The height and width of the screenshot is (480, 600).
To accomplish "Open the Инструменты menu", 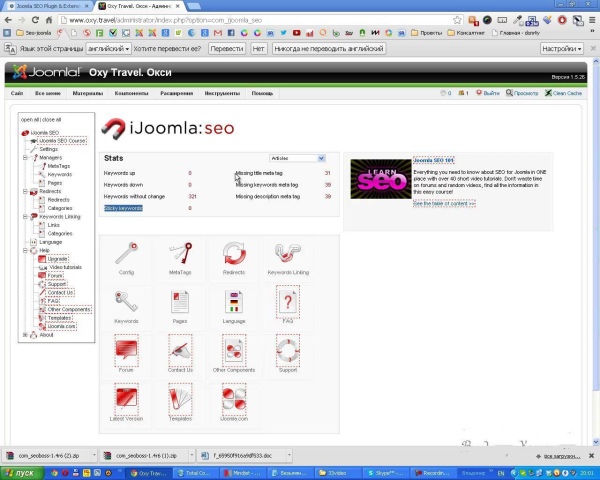I will tap(222, 93).
